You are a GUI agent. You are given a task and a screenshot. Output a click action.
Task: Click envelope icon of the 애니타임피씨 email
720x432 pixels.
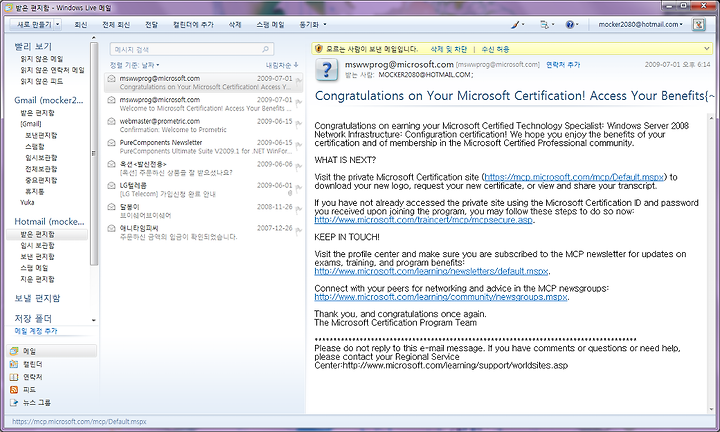(x=111, y=228)
